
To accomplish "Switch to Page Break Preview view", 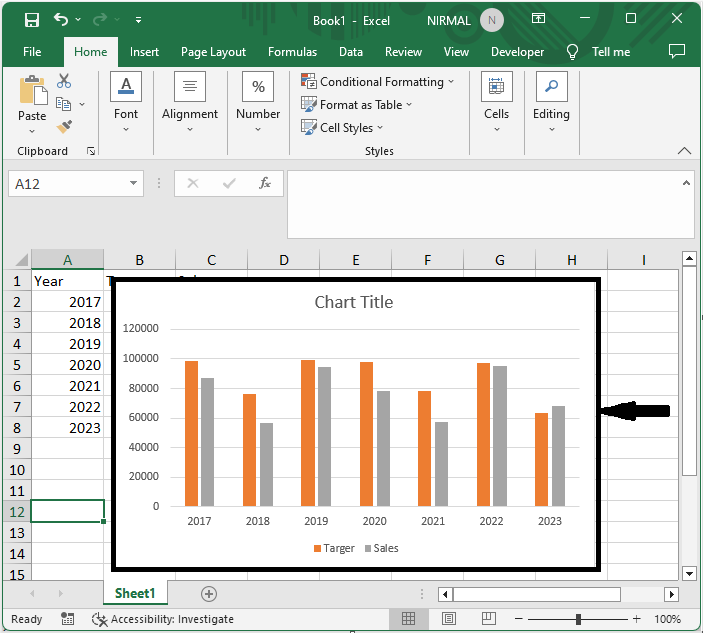I will point(490,619).
